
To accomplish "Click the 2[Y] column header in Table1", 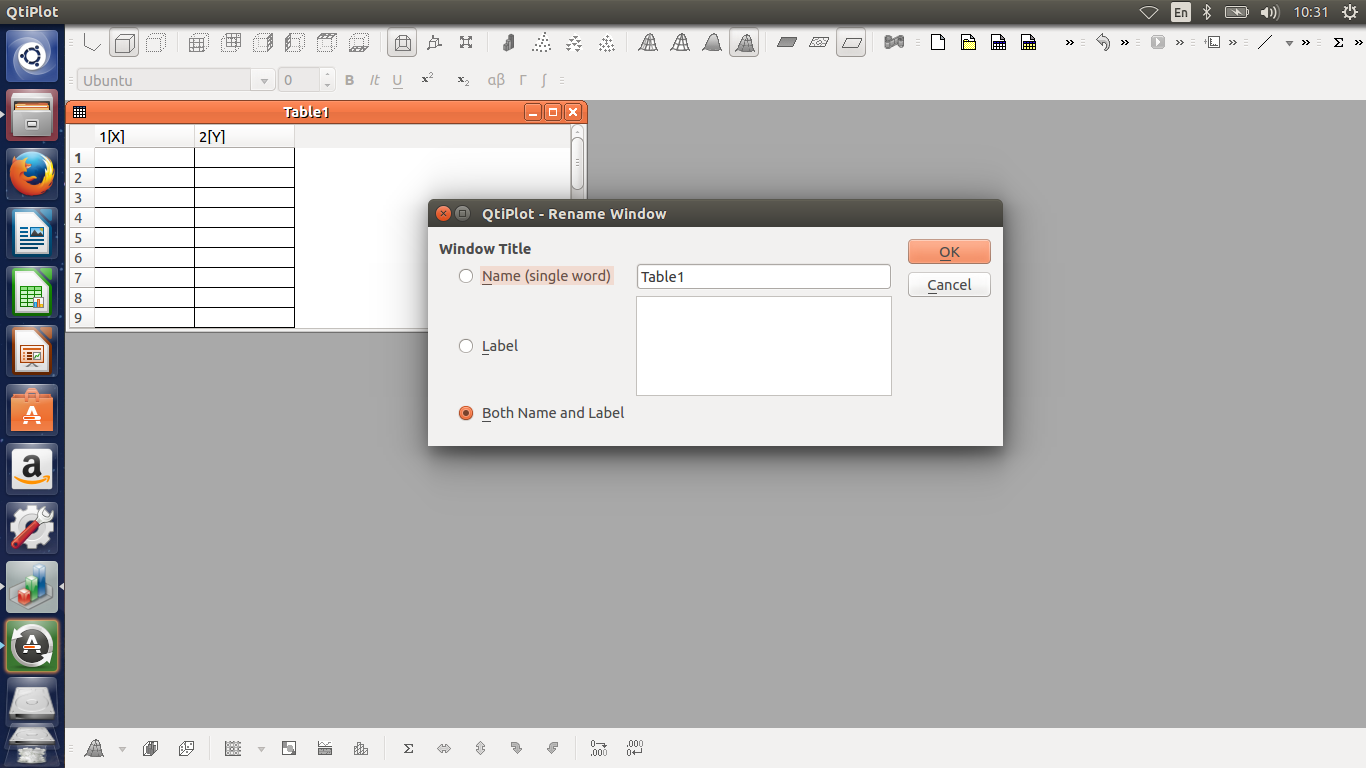I will tap(245, 137).
